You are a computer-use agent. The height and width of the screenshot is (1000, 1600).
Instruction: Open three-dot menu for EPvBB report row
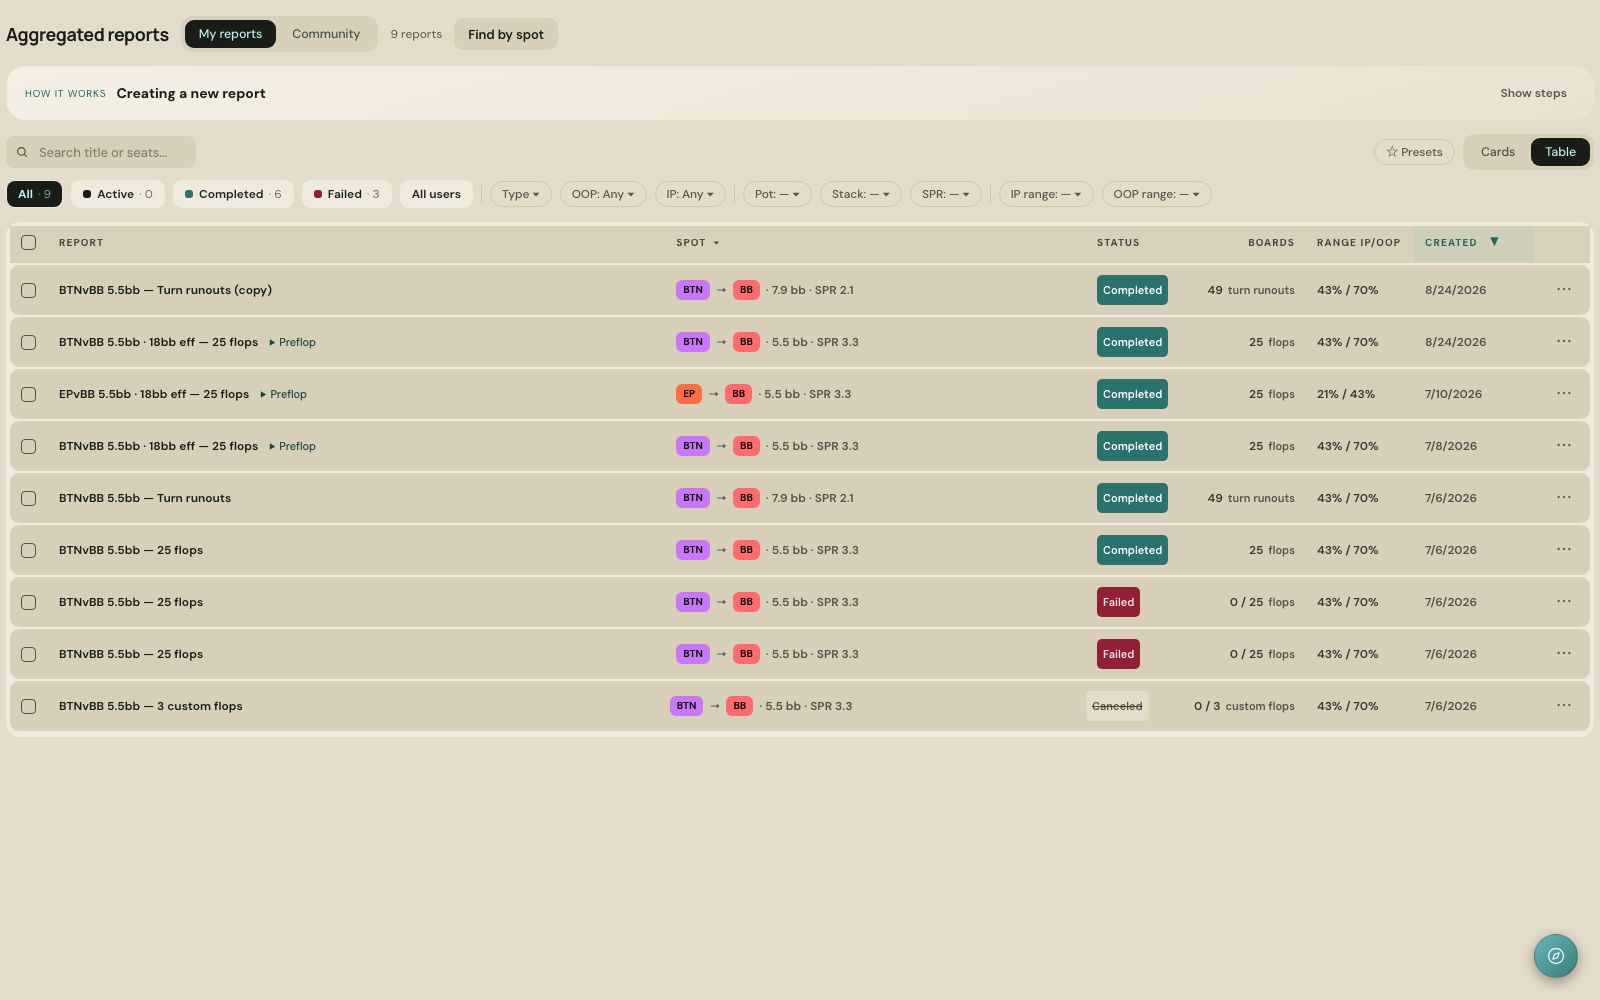[x=1564, y=394]
